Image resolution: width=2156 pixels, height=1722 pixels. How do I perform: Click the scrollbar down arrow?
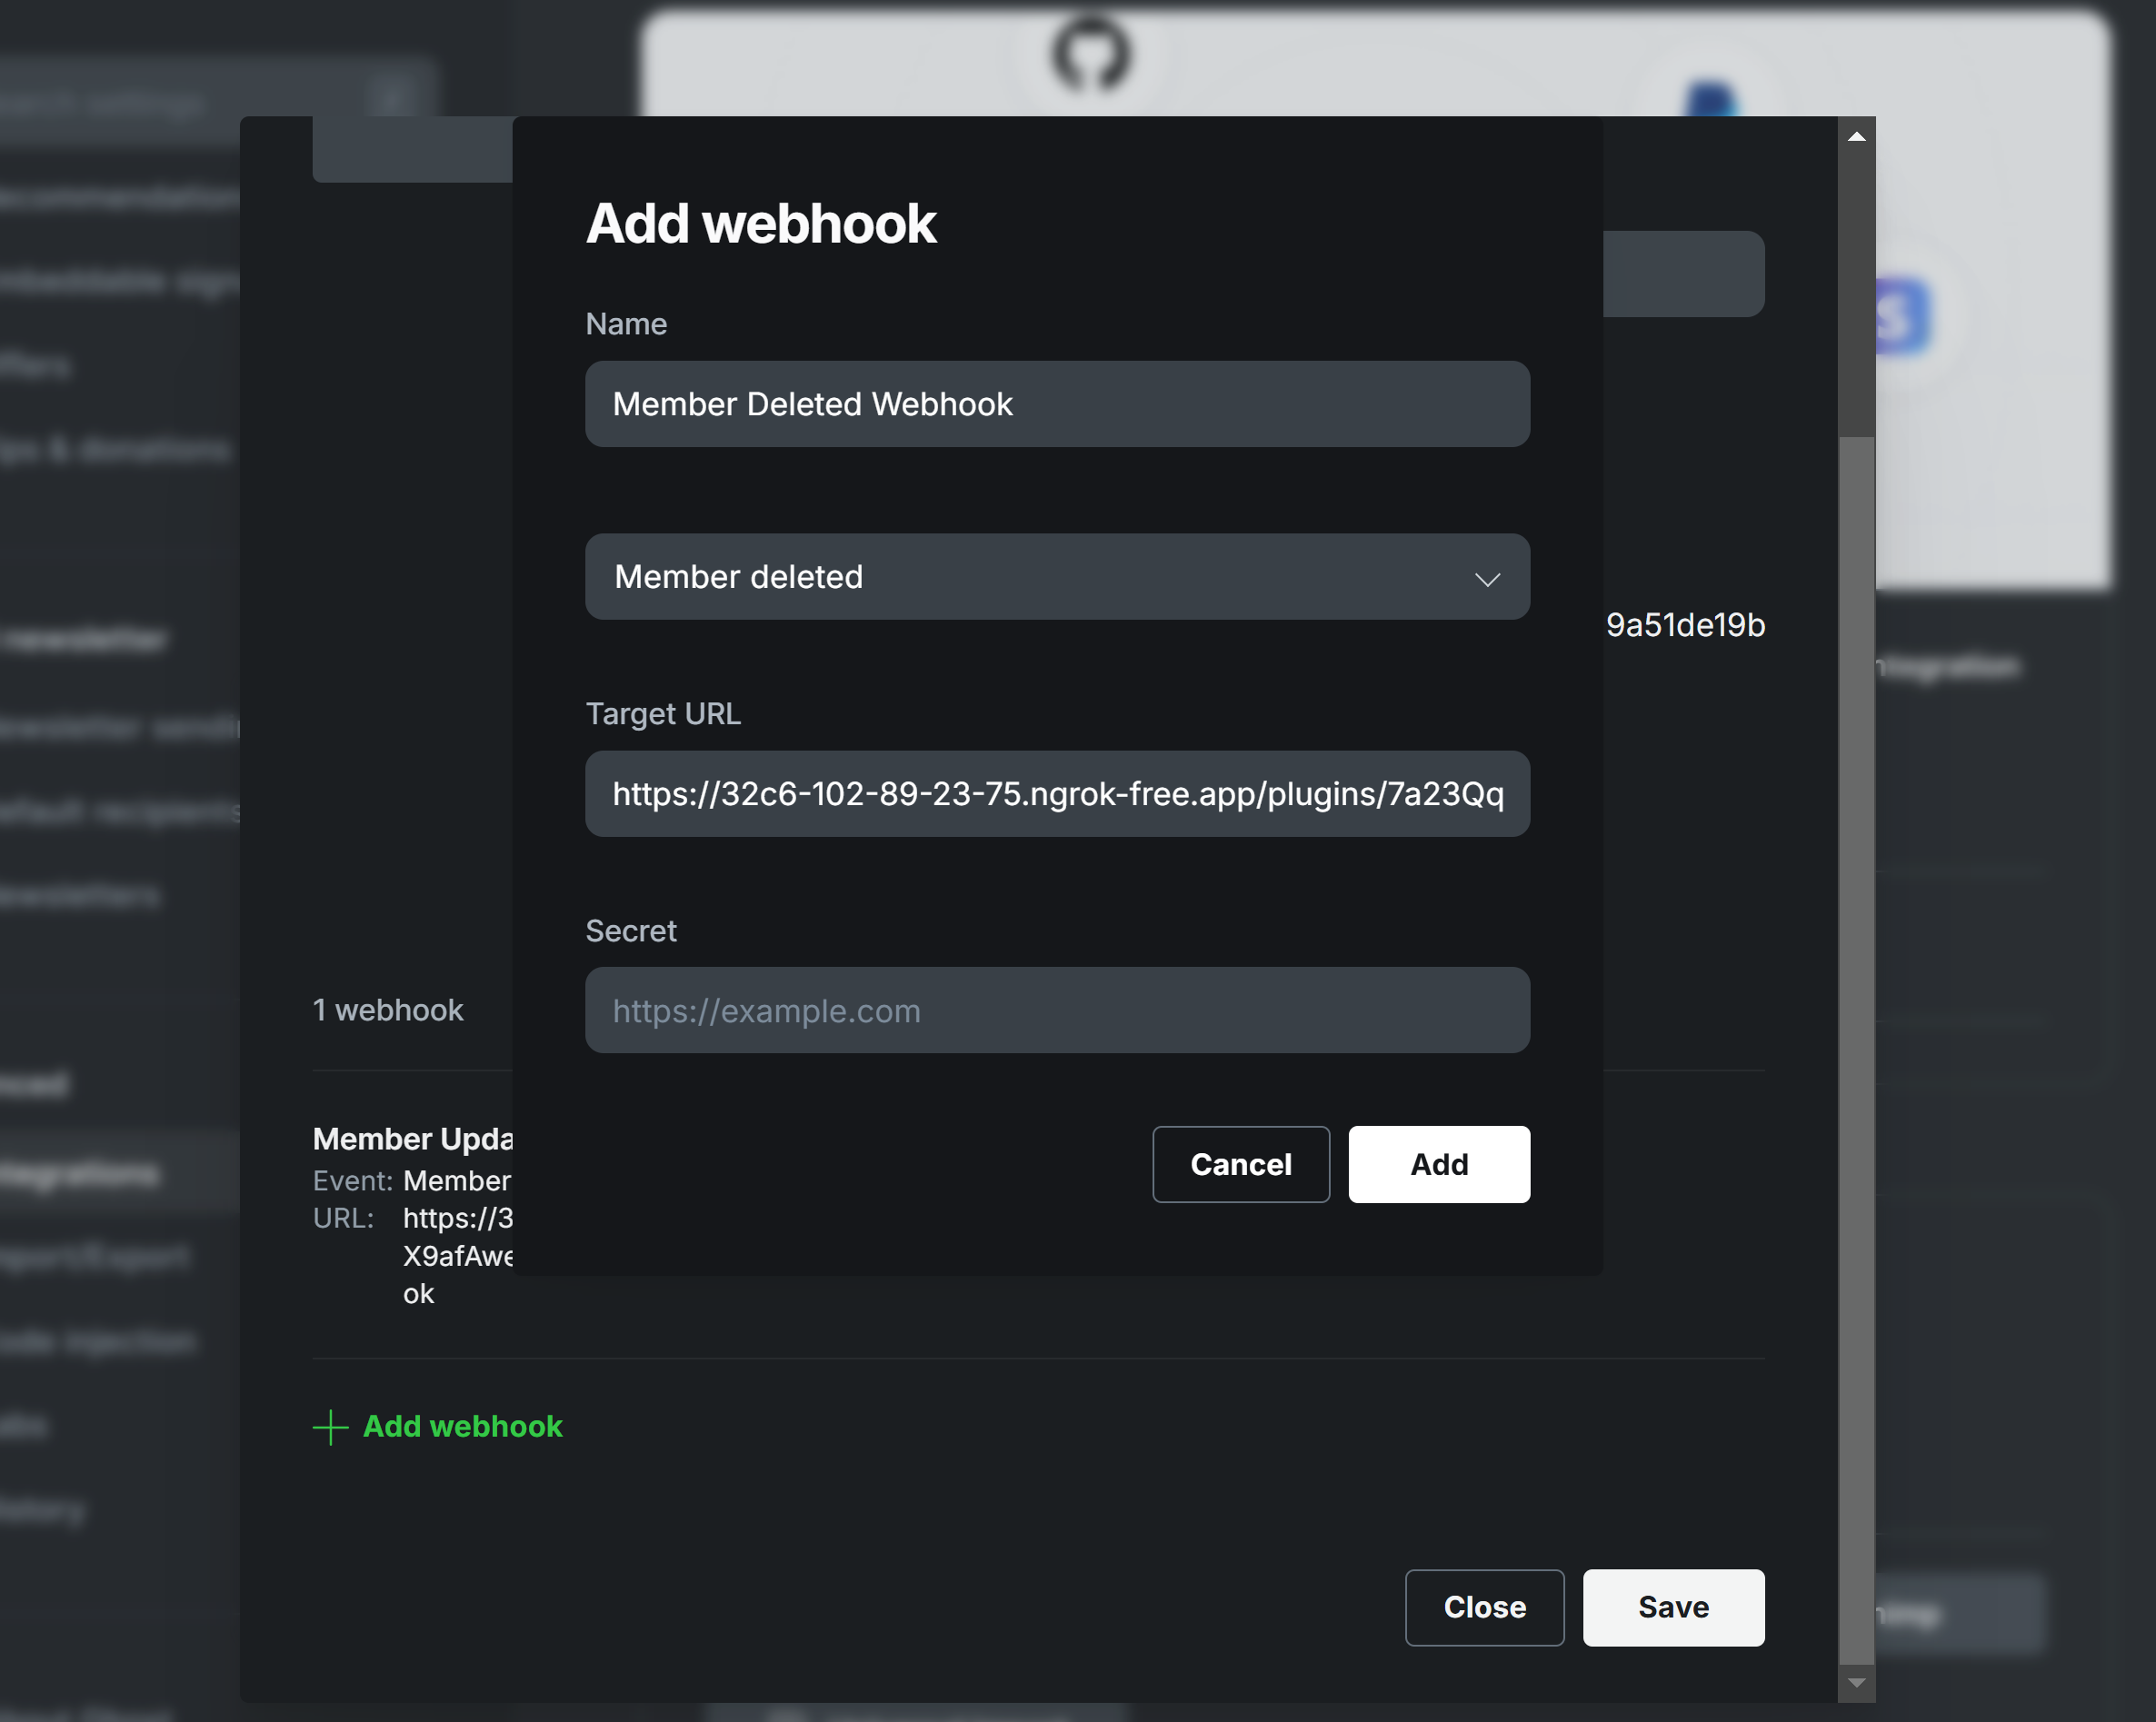click(x=1856, y=1682)
